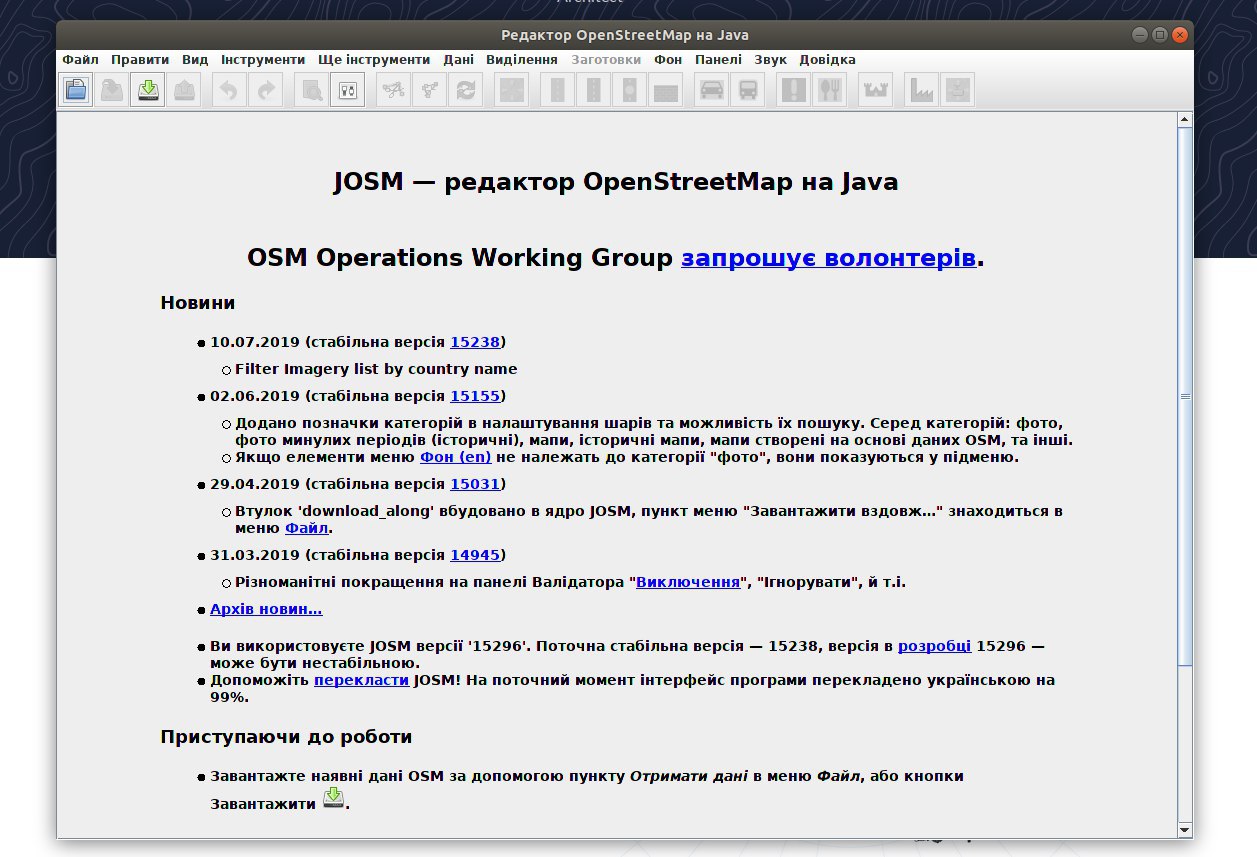Click the inline green download icon after Завантажити

tap(334, 799)
